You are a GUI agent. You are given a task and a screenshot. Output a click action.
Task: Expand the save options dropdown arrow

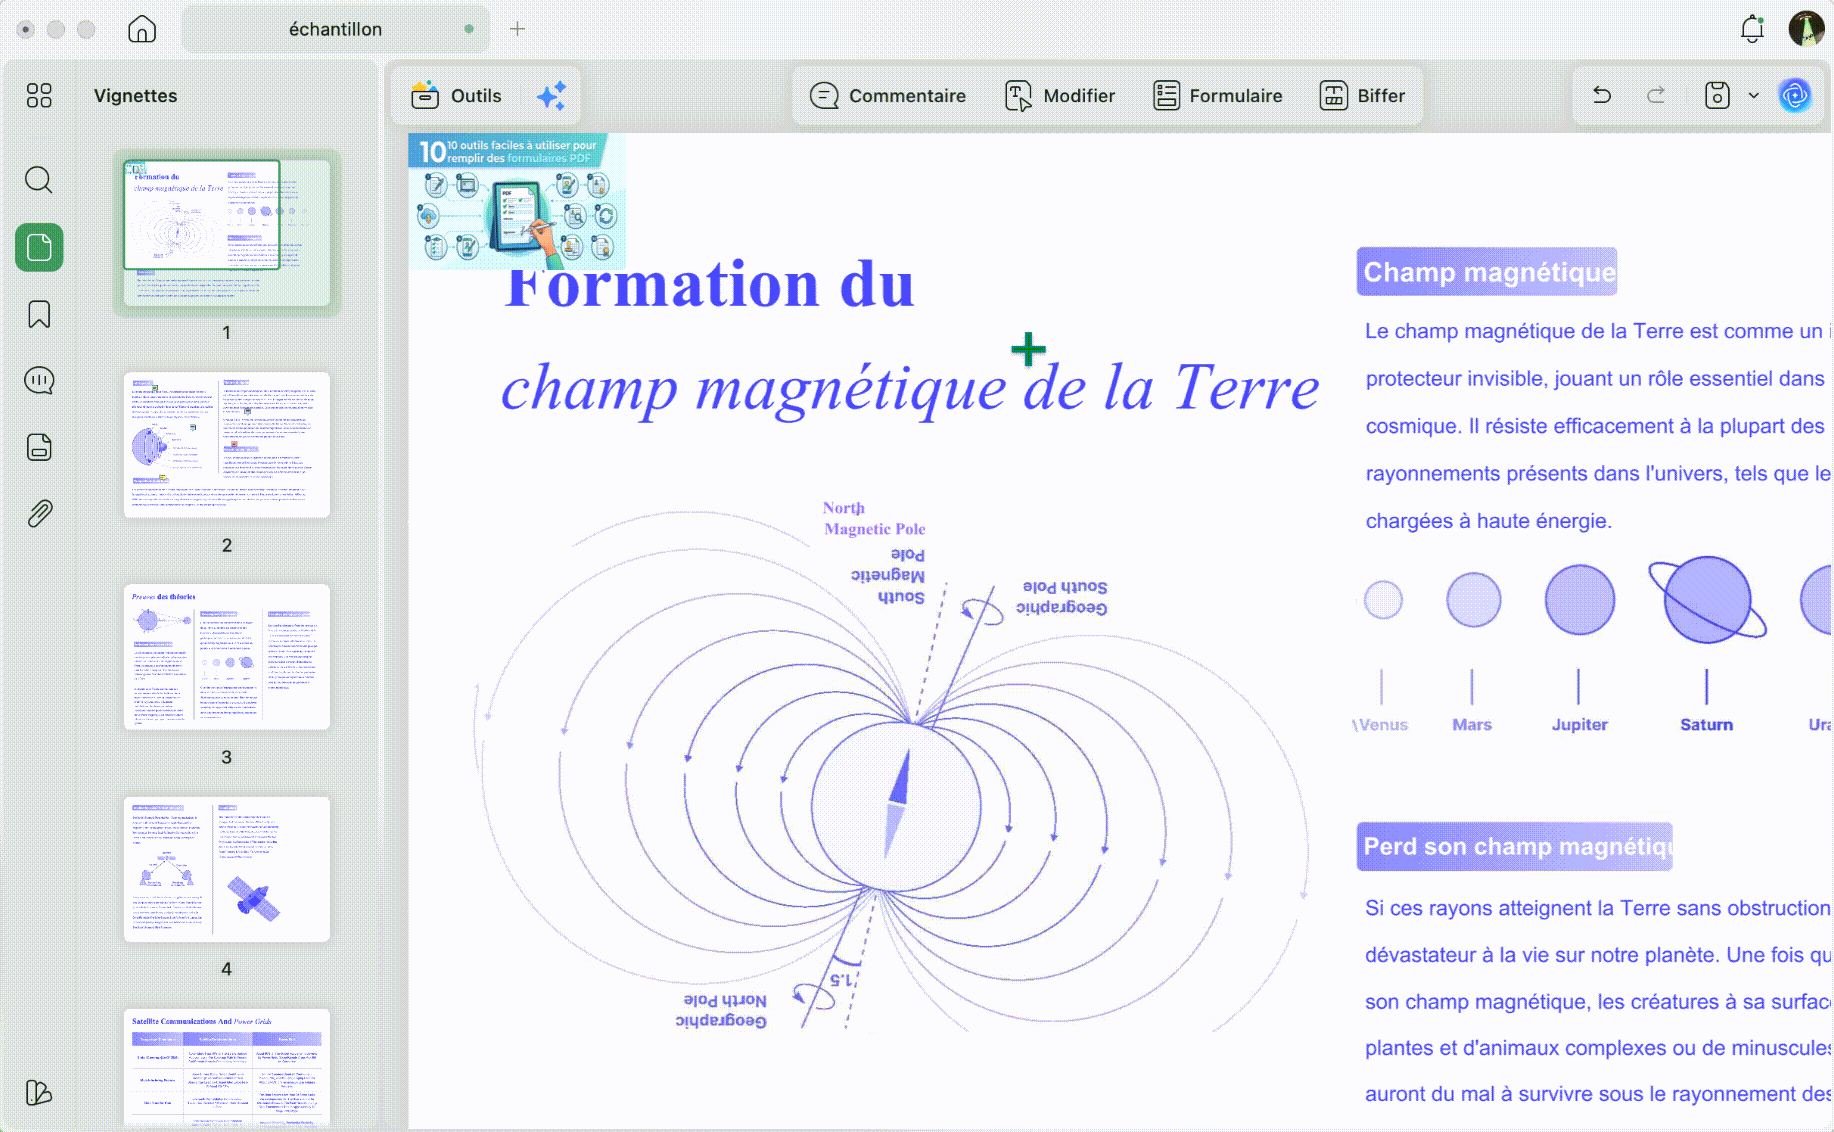pyautogui.click(x=1753, y=95)
